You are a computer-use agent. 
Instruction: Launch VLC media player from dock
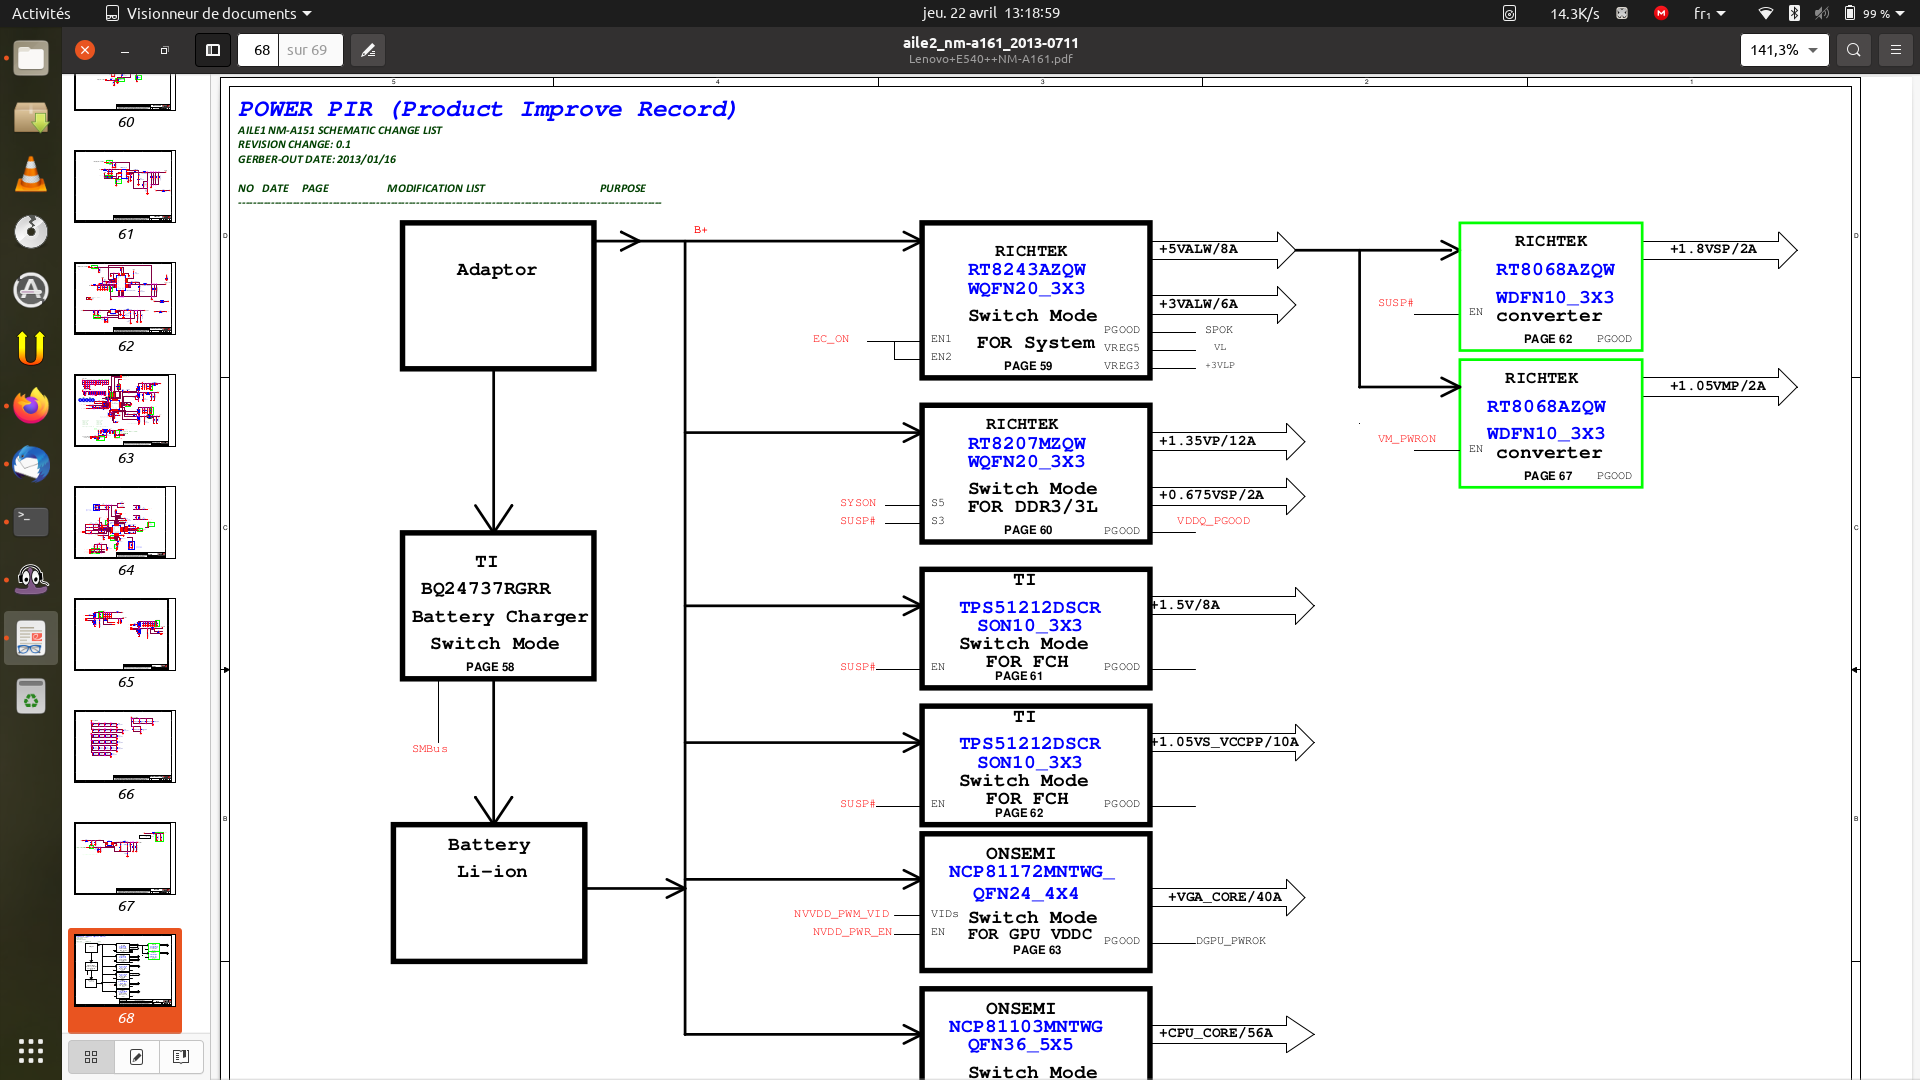click(x=31, y=174)
